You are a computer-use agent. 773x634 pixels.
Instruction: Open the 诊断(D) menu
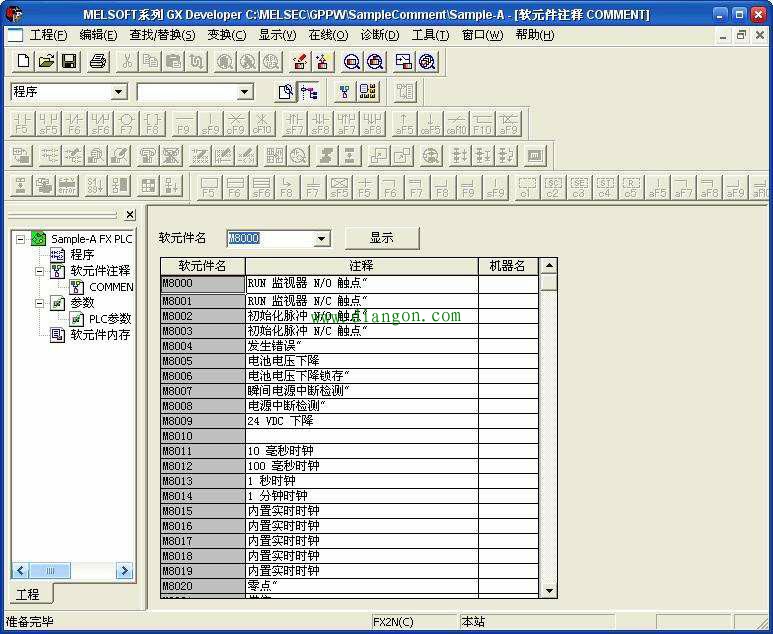[x=380, y=35]
